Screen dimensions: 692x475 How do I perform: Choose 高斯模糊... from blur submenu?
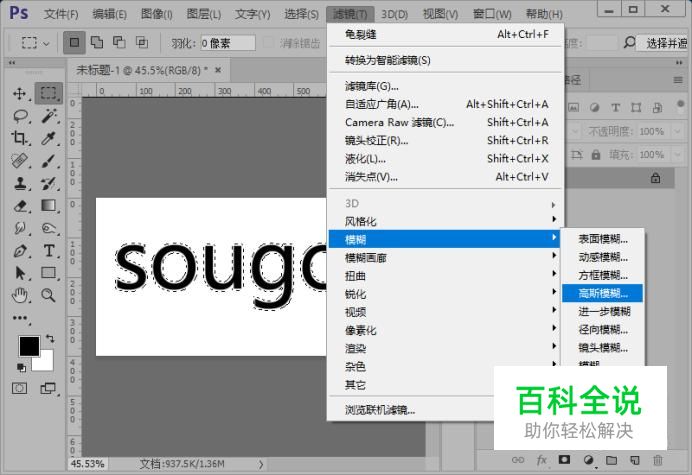coord(602,293)
